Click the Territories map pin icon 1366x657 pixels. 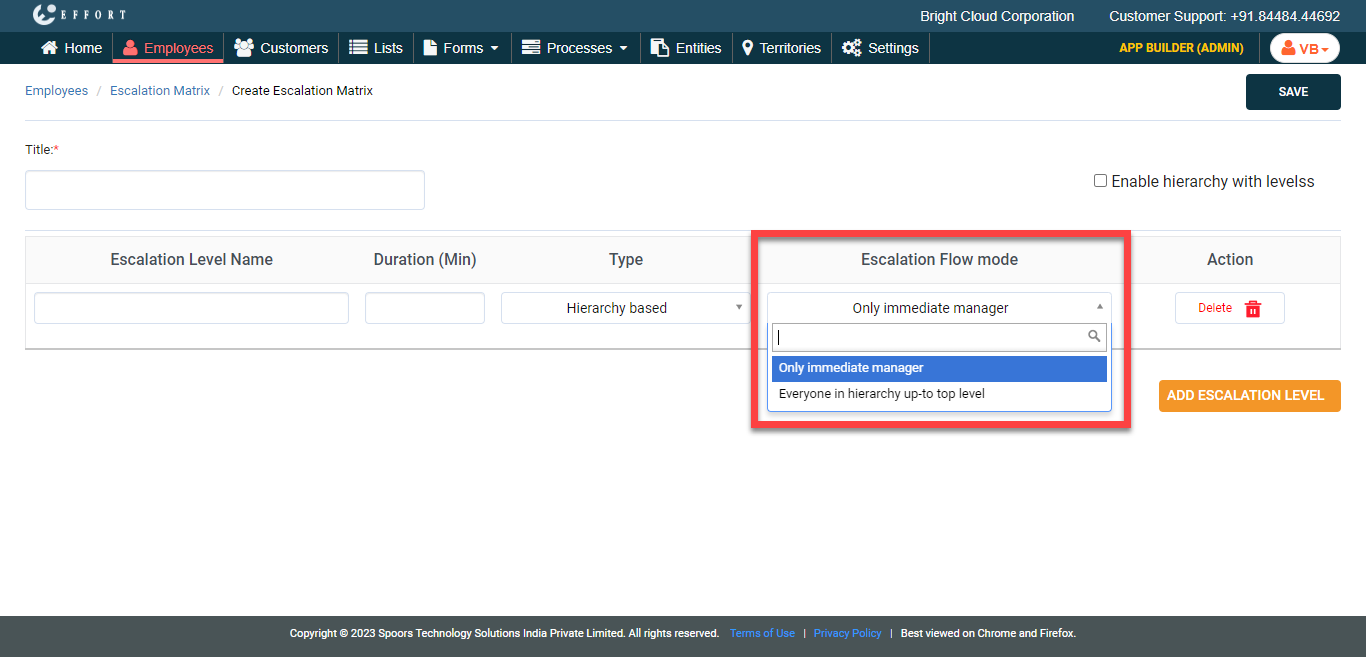(747, 48)
